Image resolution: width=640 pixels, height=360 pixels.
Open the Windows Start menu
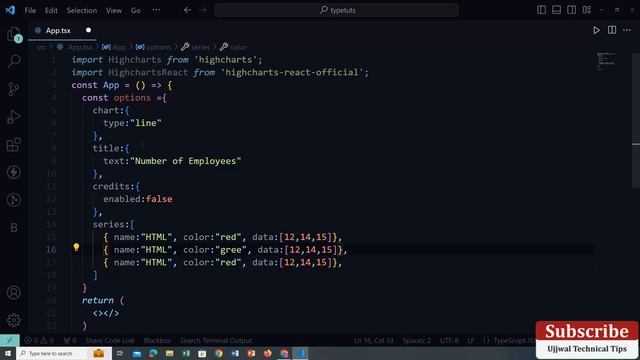tap(8, 353)
